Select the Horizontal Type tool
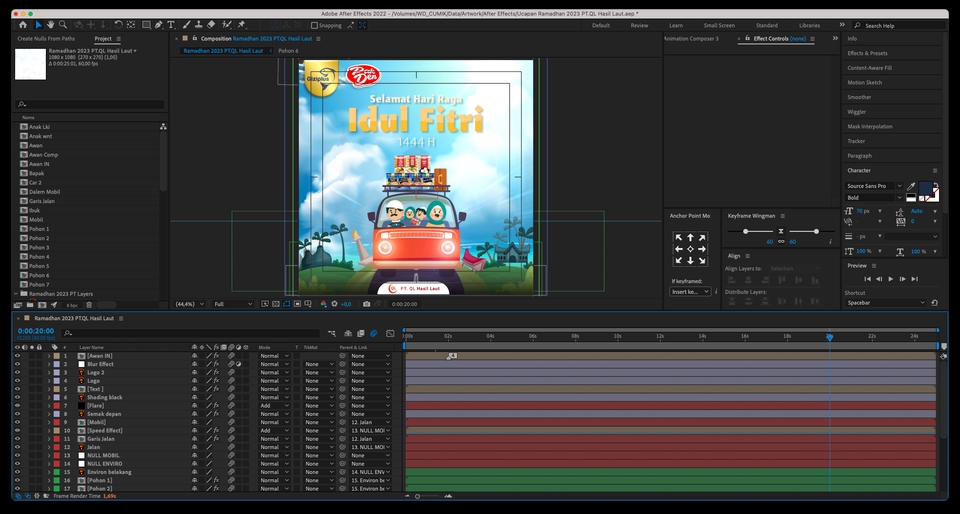The height and width of the screenshot is (514, 960). coord(171,25)
